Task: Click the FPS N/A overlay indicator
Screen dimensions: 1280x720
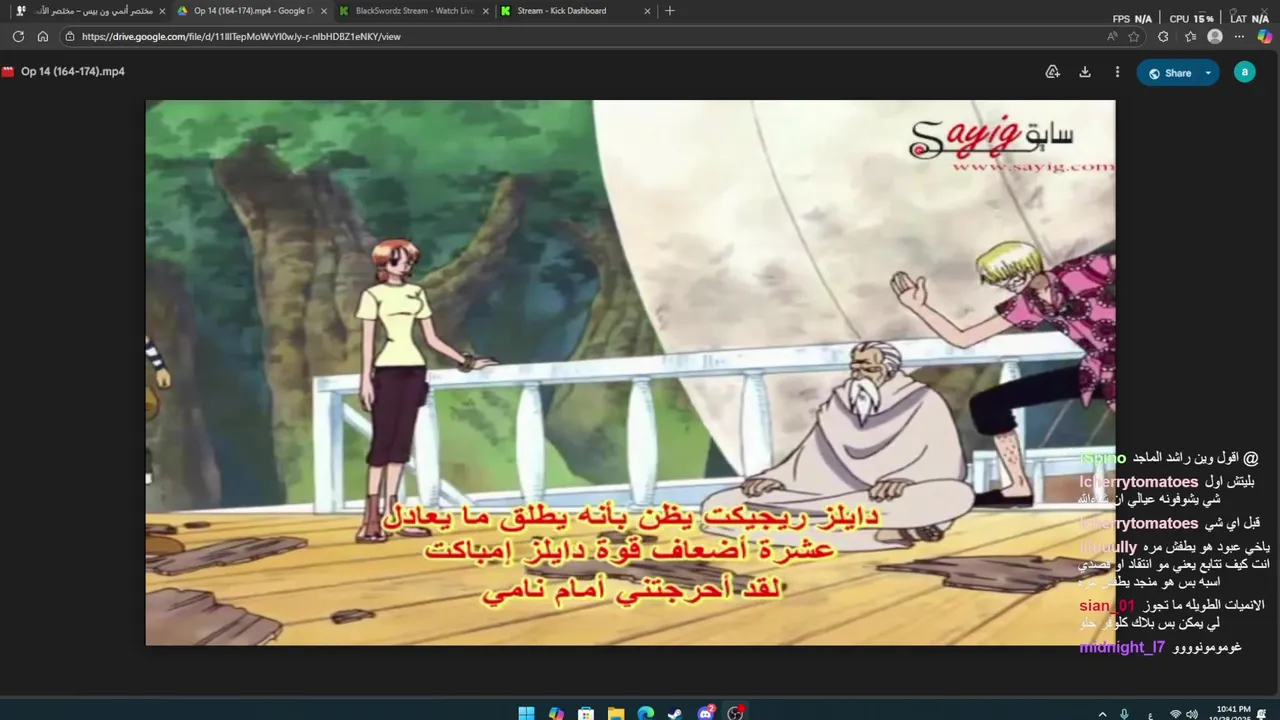Action: (1132, 19)
